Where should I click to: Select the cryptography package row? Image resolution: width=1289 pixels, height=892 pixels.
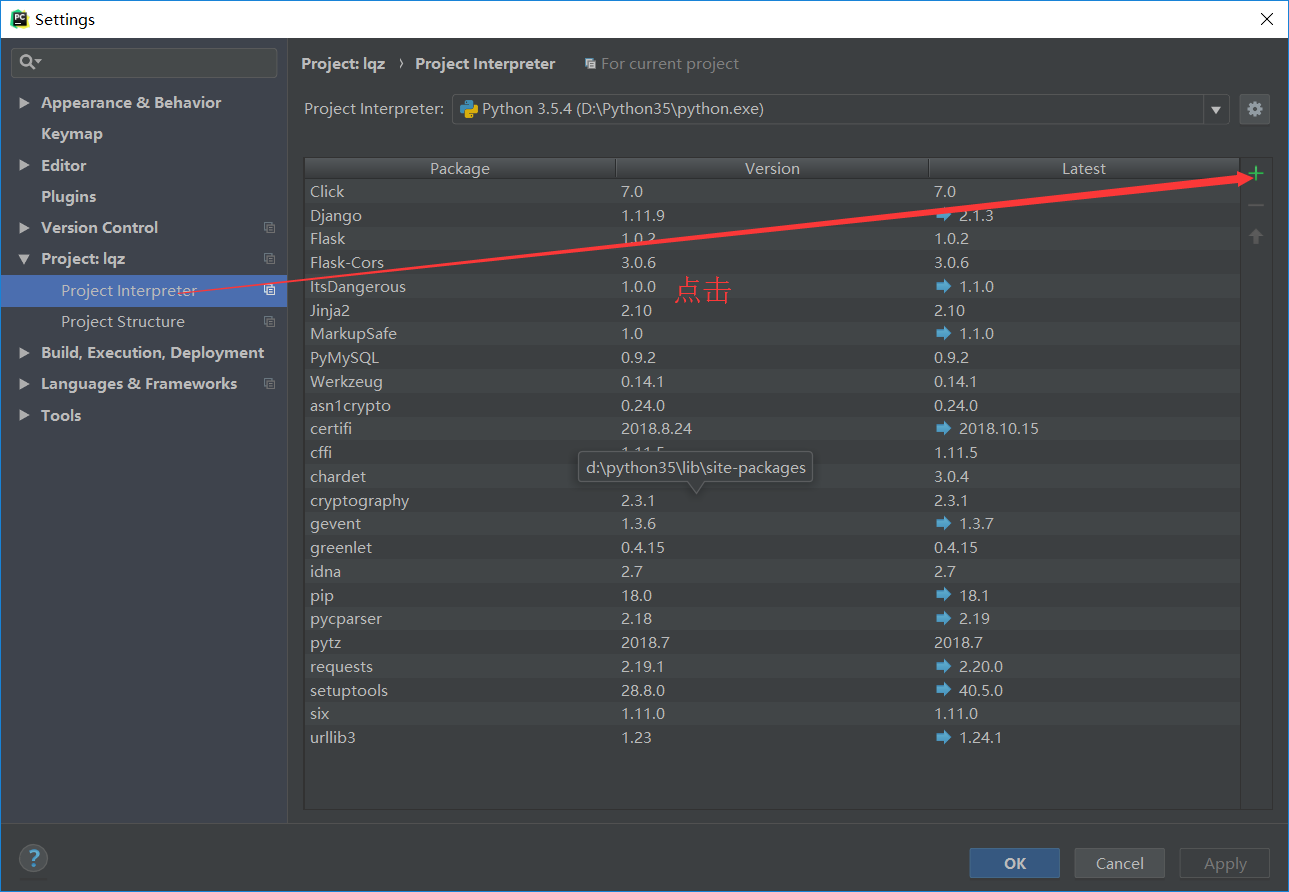pyautogui.click(x=772, y=500)
